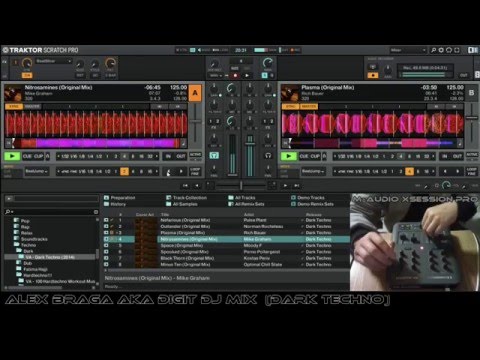Viewport: 480px width, 360px height.
Task: Click the red loop recorder record button
Action: point(235,76)
